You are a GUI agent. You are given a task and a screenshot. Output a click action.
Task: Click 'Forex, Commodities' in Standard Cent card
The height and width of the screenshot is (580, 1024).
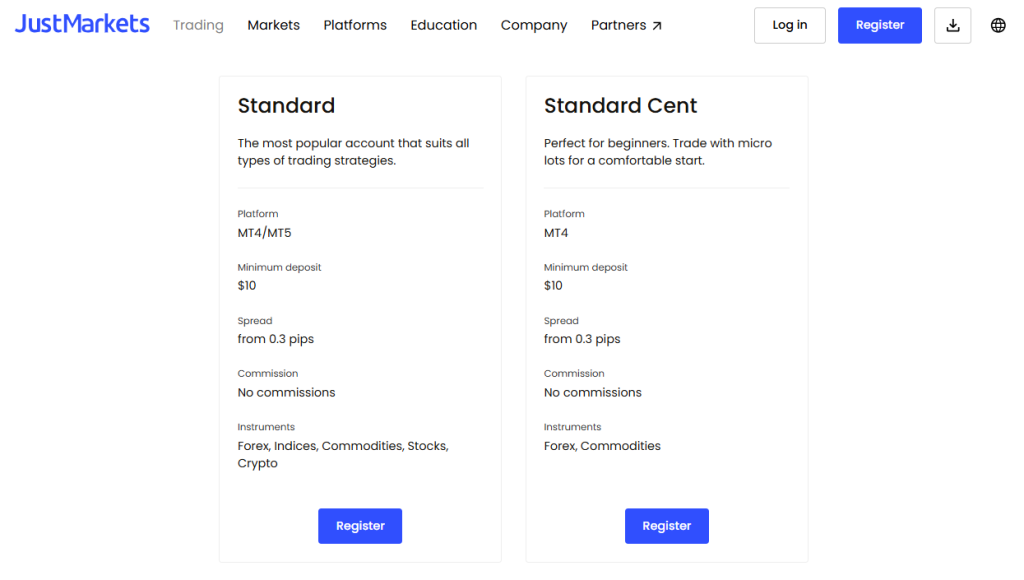coord(602,446)
